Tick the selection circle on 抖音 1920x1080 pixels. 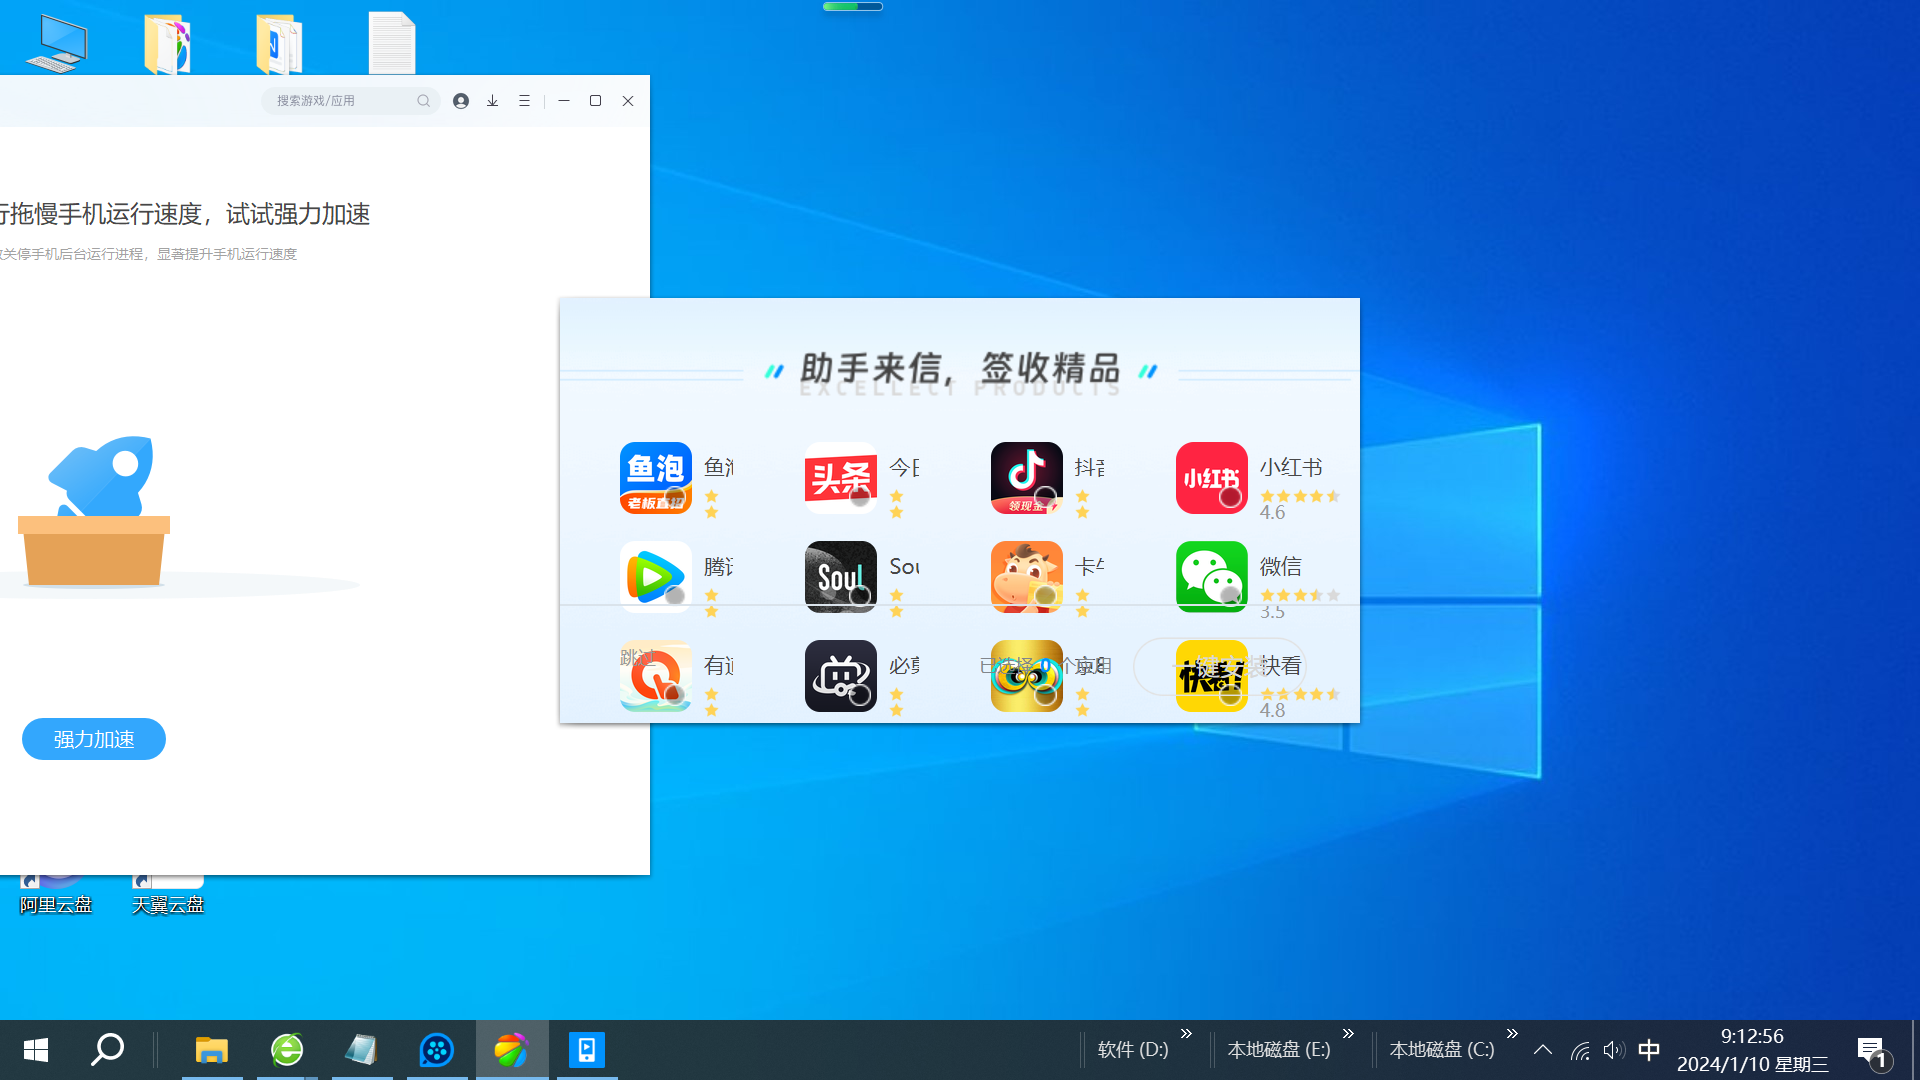(x=1046, y=497)
